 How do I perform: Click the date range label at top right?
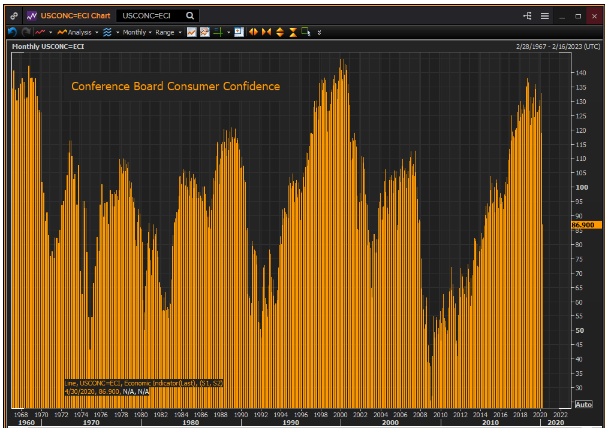(558, 46)
